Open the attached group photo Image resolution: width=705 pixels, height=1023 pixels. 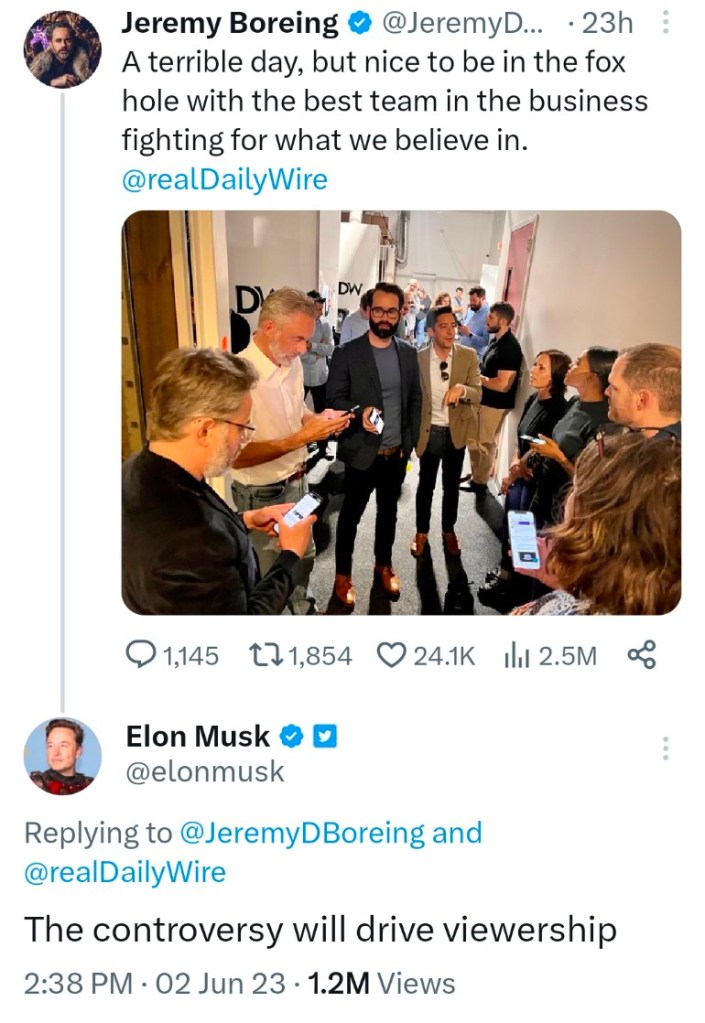point(401,412)
